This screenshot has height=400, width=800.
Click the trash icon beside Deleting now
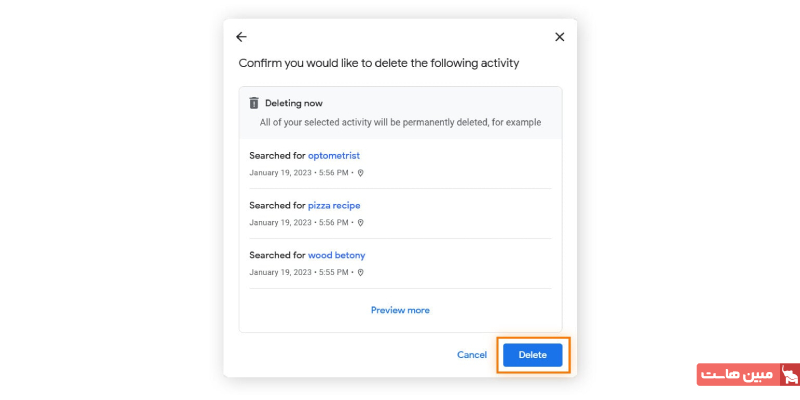[x=254, y=103]
